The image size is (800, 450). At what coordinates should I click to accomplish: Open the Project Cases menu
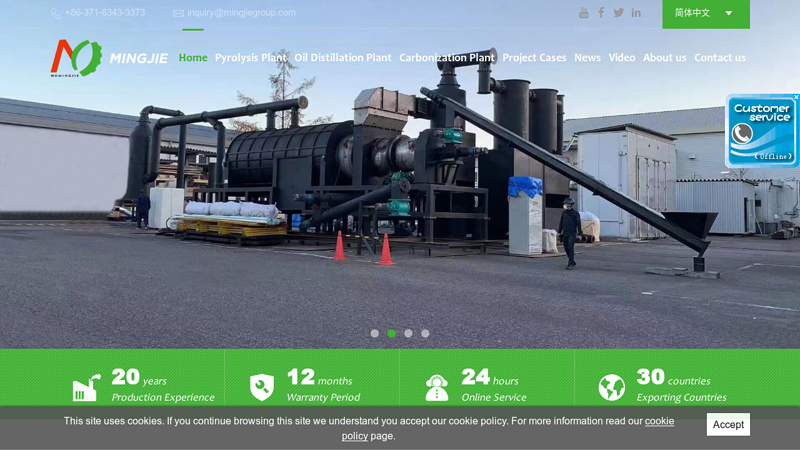(534, 58)
